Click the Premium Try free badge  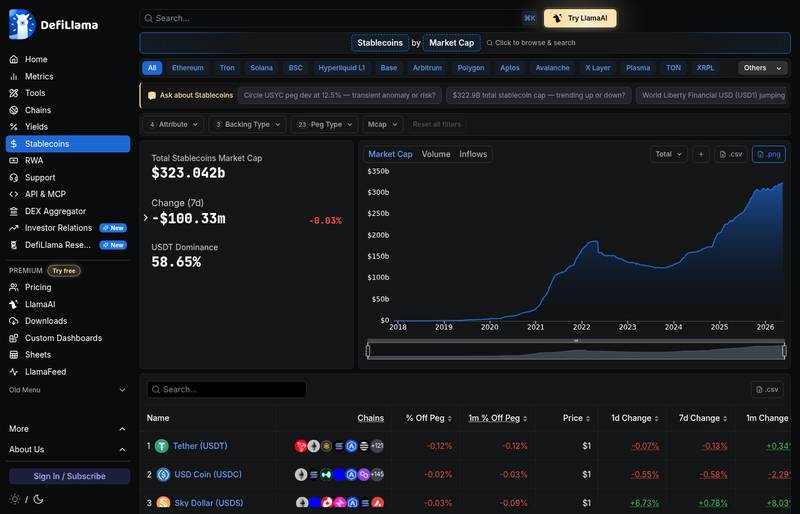click(64, 271)
